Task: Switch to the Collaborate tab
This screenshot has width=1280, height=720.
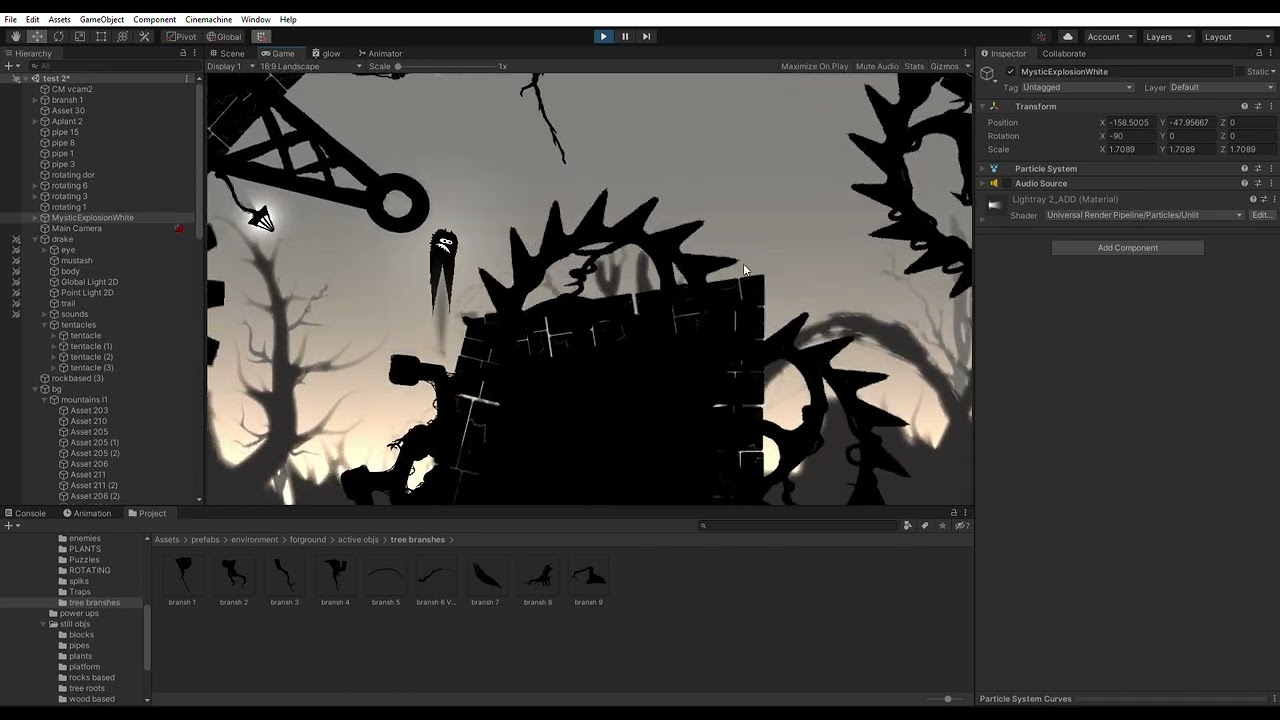Action: coord(1064,53)
